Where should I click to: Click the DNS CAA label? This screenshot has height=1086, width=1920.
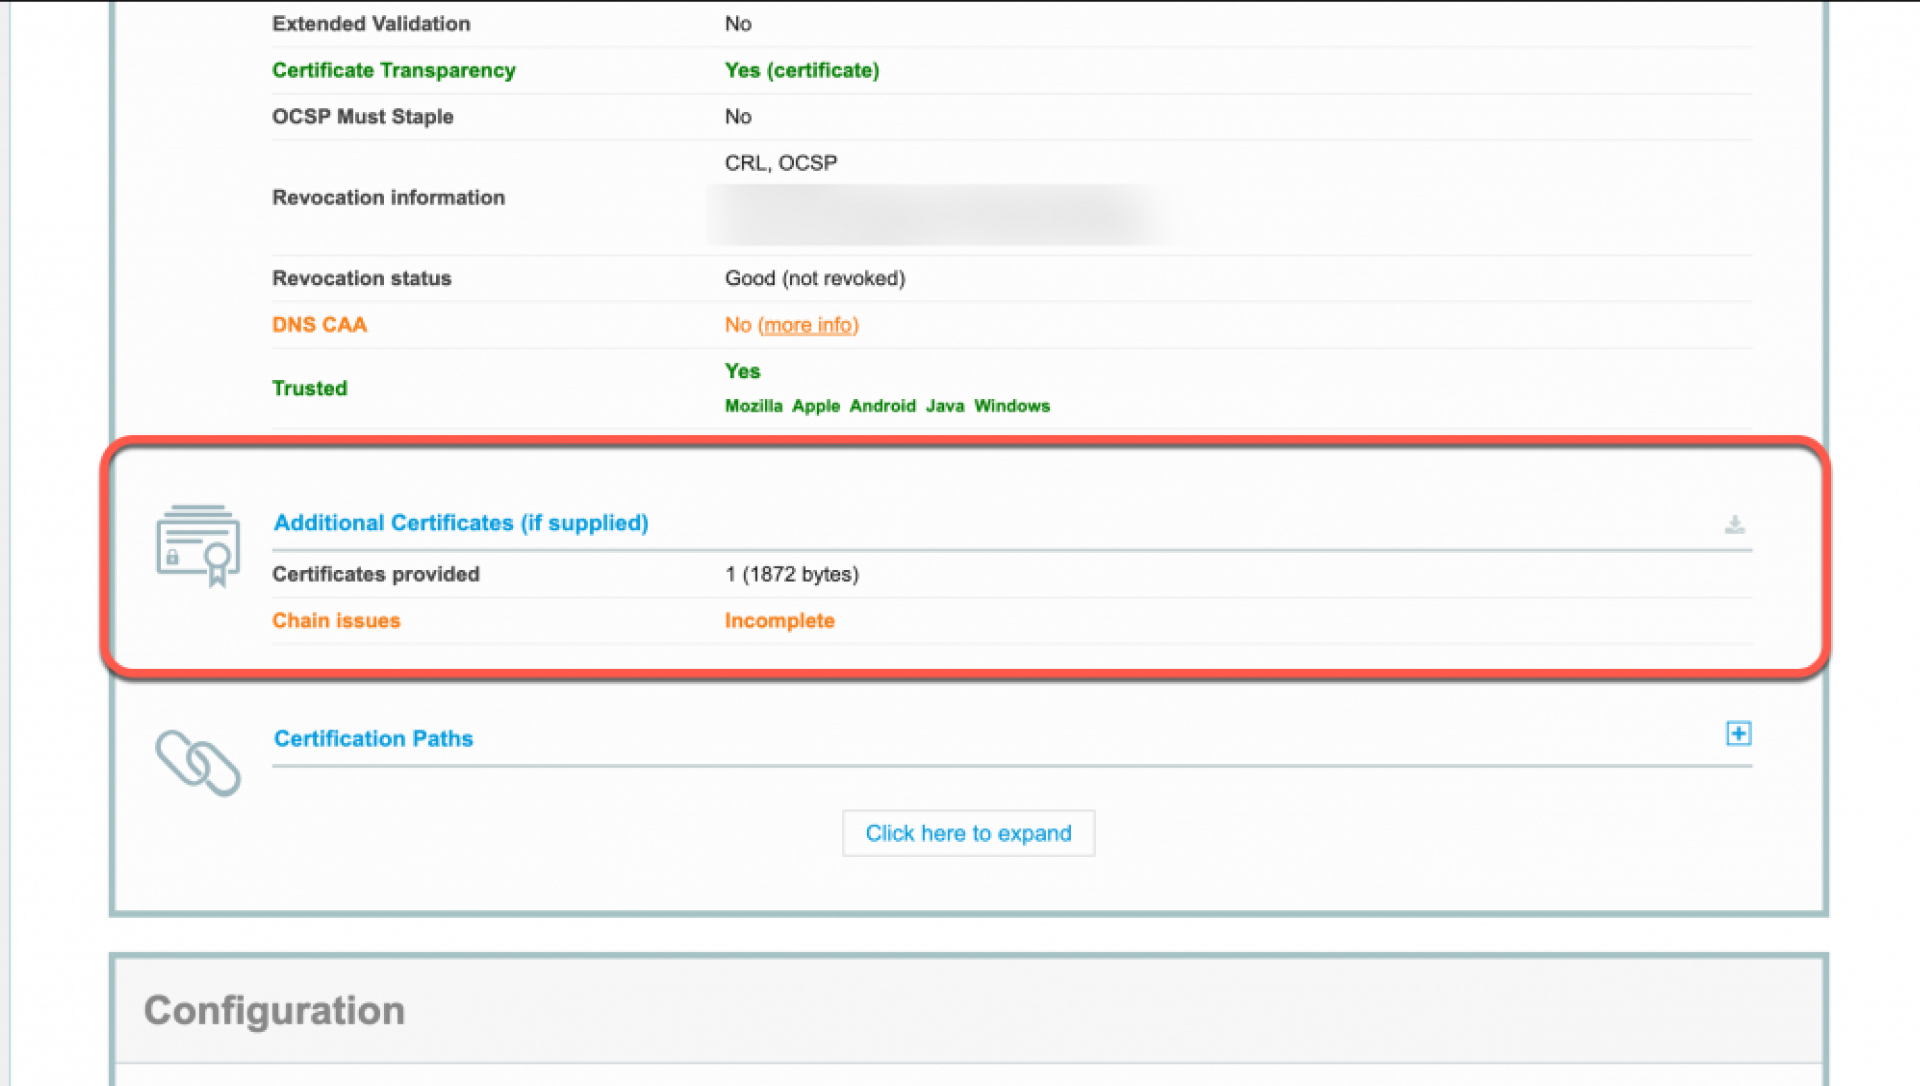click(319, 325)
